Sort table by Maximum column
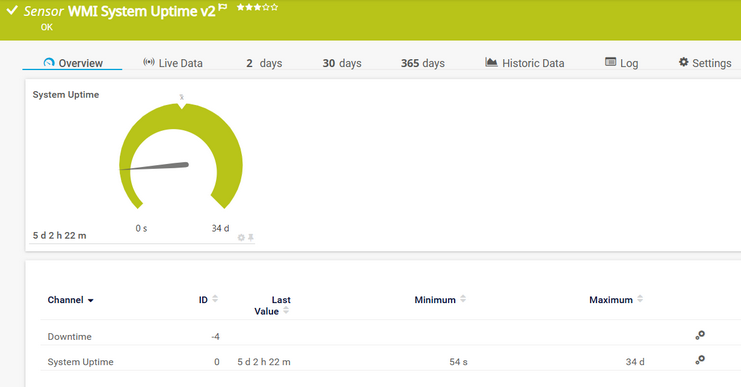741x387 pixels. [x=616, y=300]
